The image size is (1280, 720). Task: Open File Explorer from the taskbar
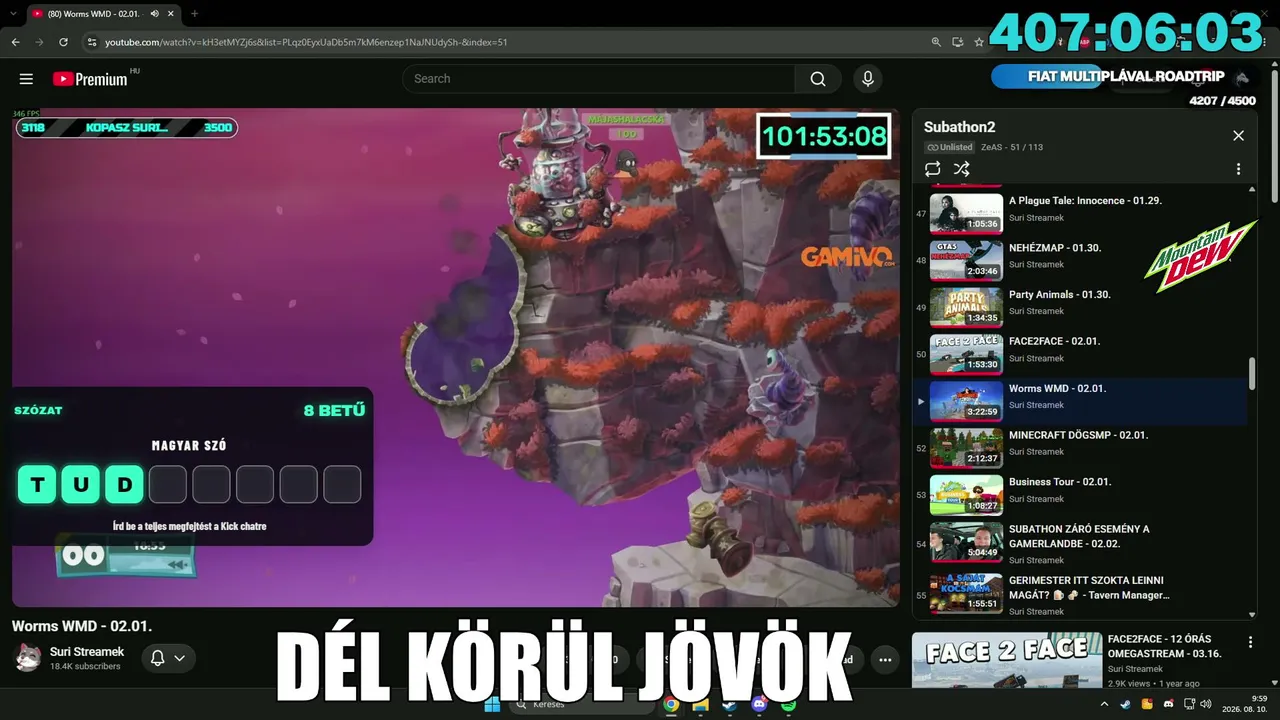[701, 704]
